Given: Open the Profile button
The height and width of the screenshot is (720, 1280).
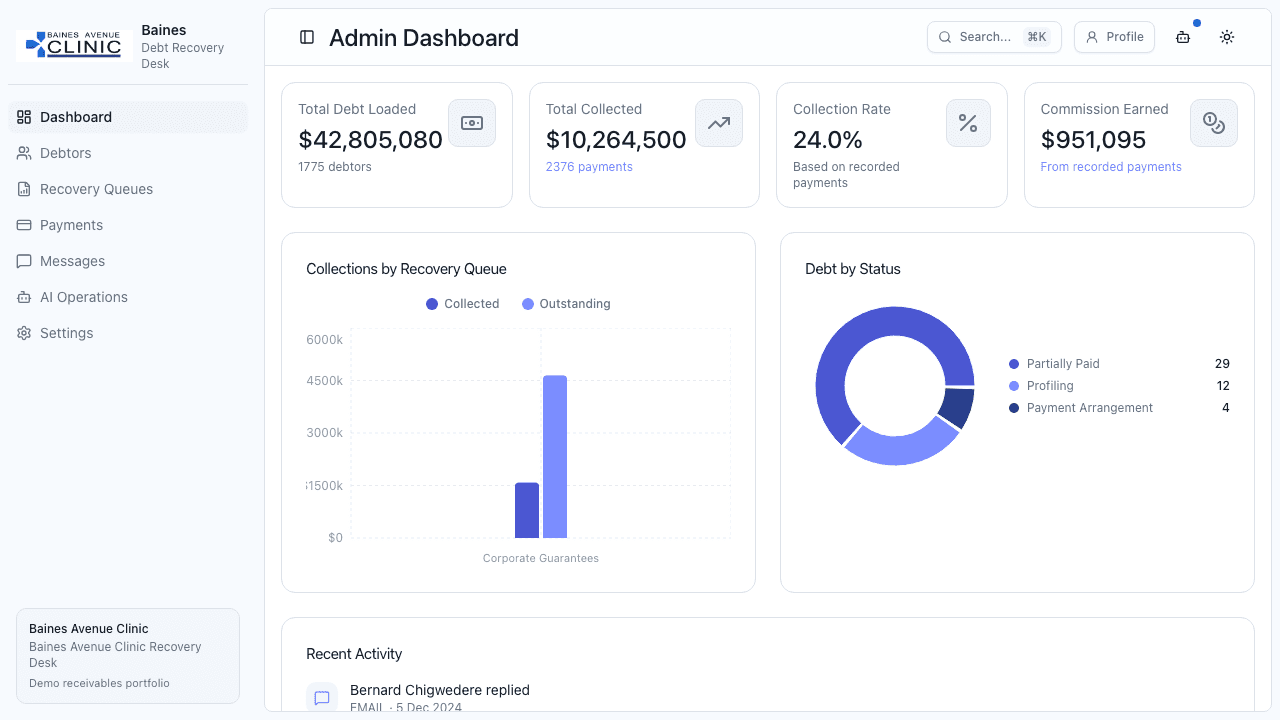Looking at the screenshot, I should pos(1114,37).
